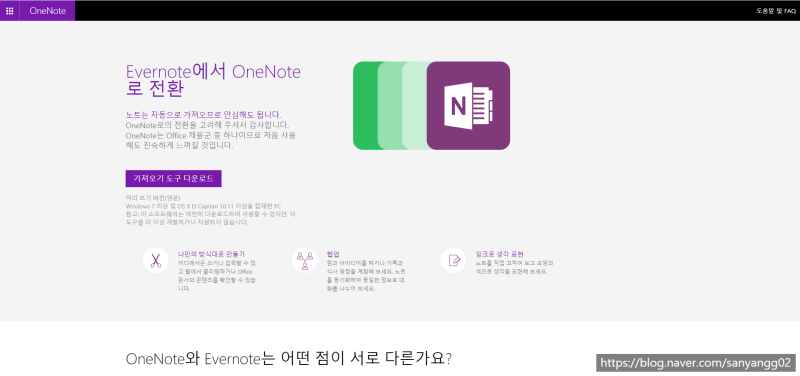The image size is (800, 376).
Task: Select the dark green Evernote card
Action: point(365,106)
